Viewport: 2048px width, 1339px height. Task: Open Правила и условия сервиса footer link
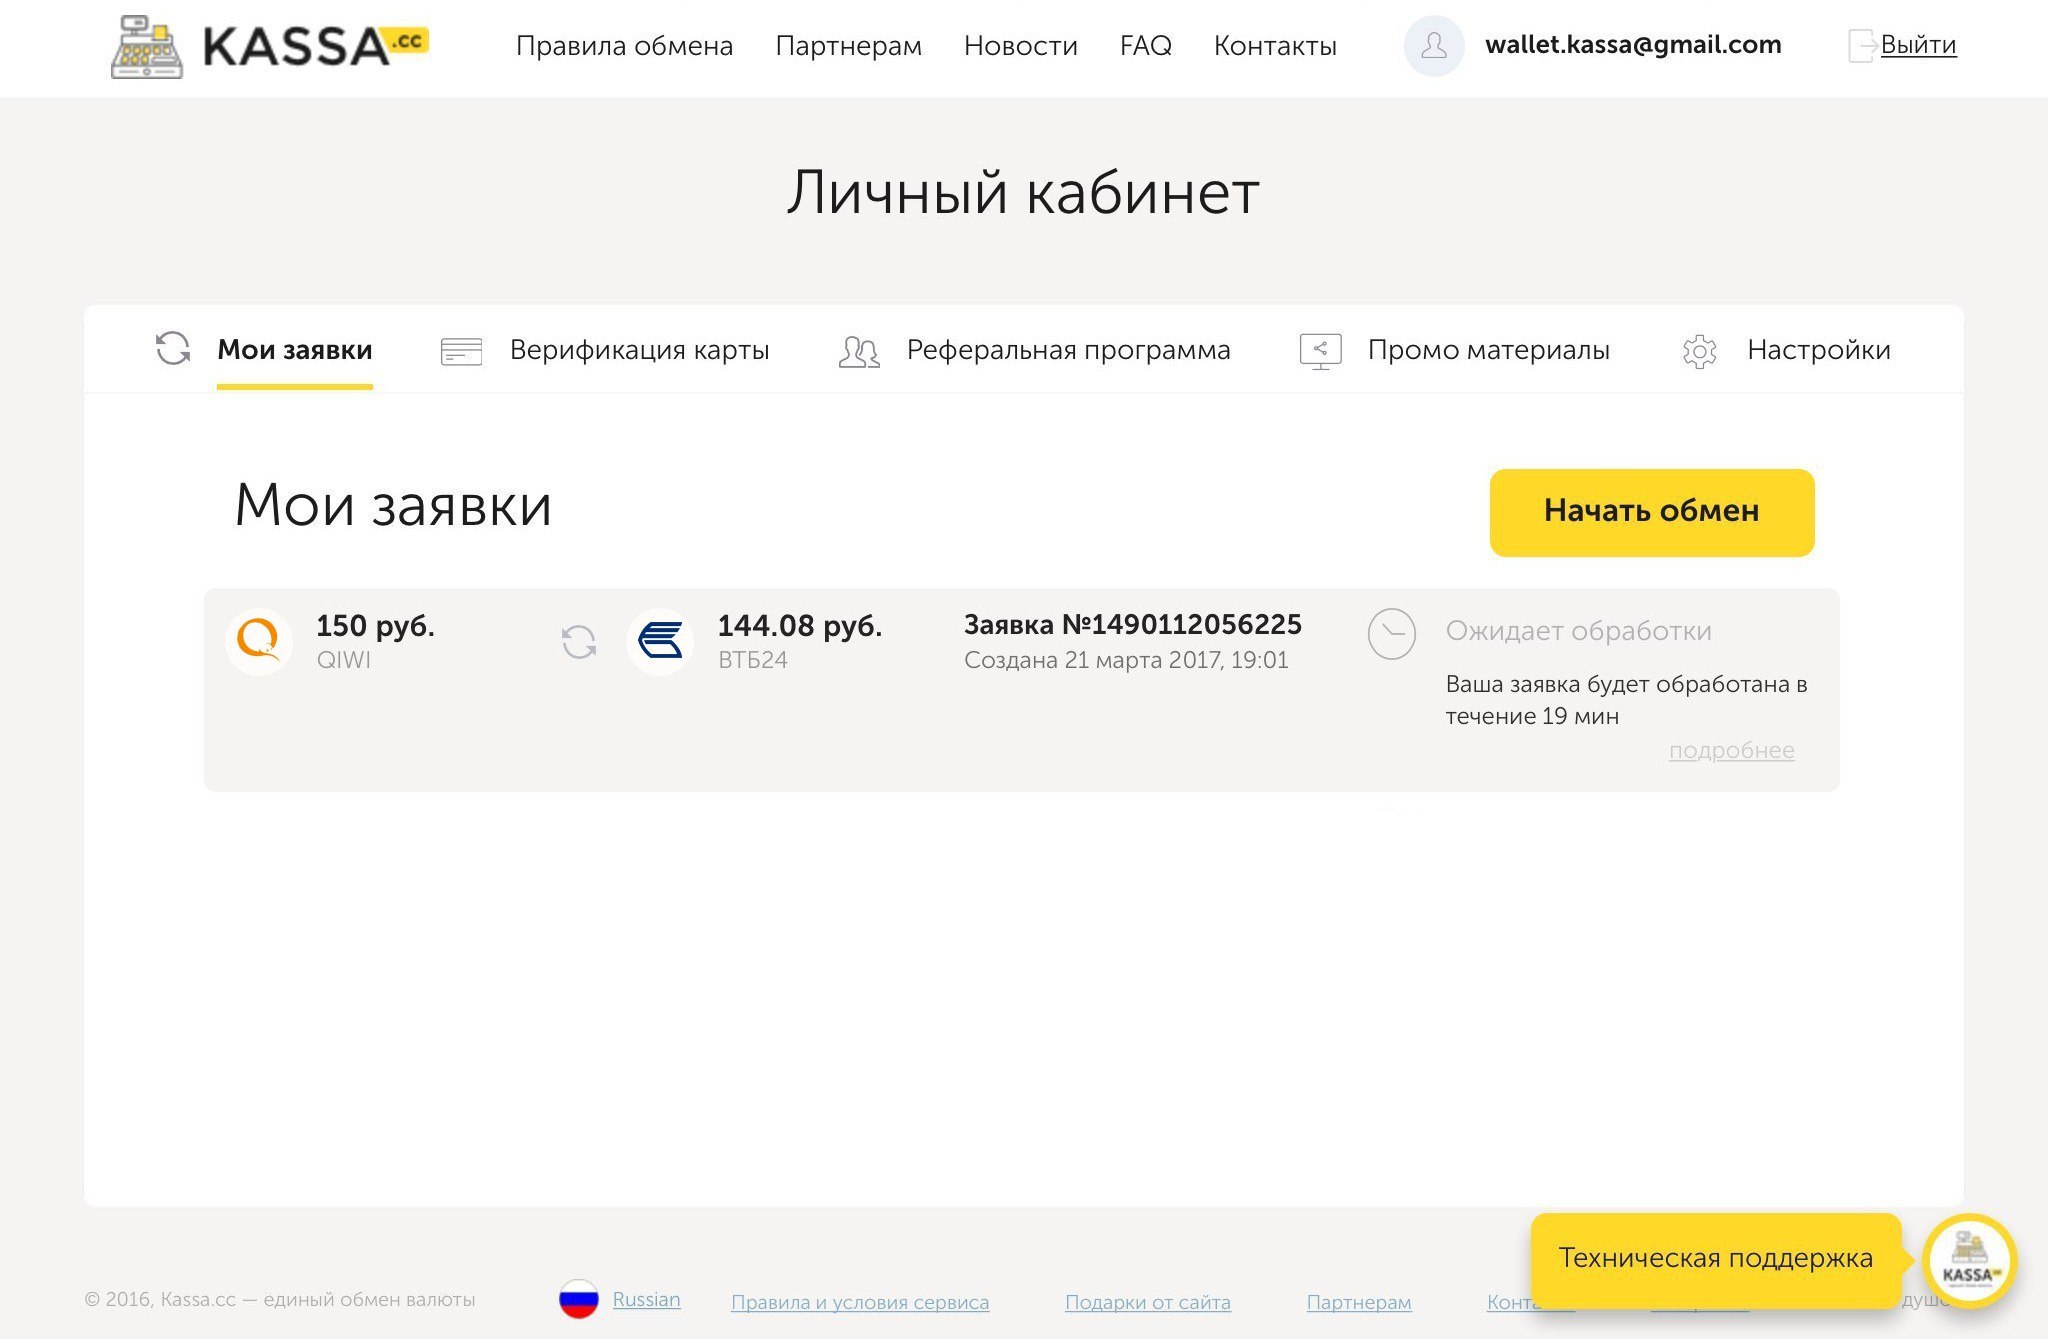[x=860, y=1302]
